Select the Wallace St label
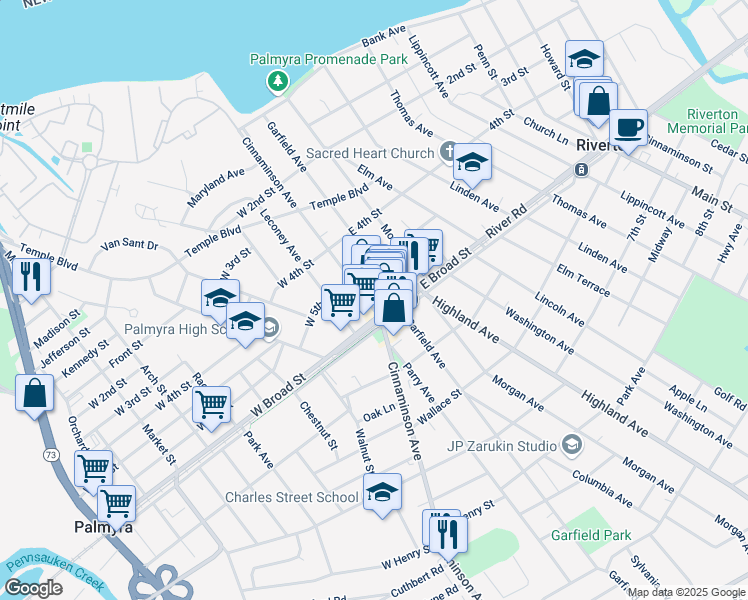 (x=439, y=406)
